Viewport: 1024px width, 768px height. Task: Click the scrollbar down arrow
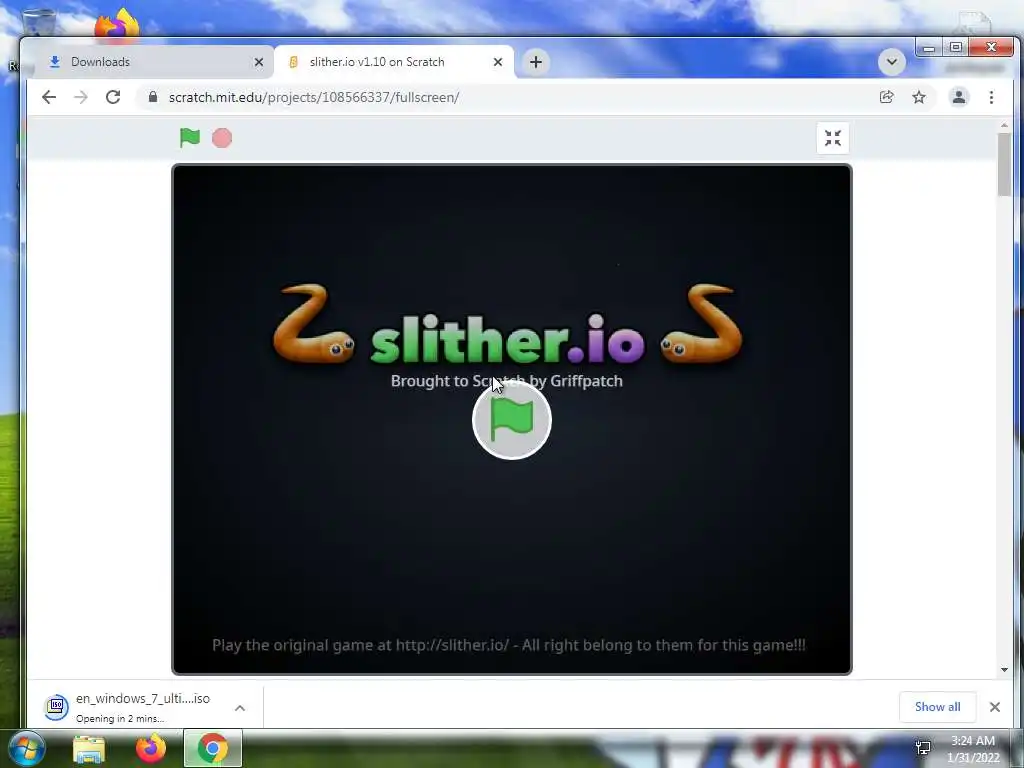click(1004, 670)
